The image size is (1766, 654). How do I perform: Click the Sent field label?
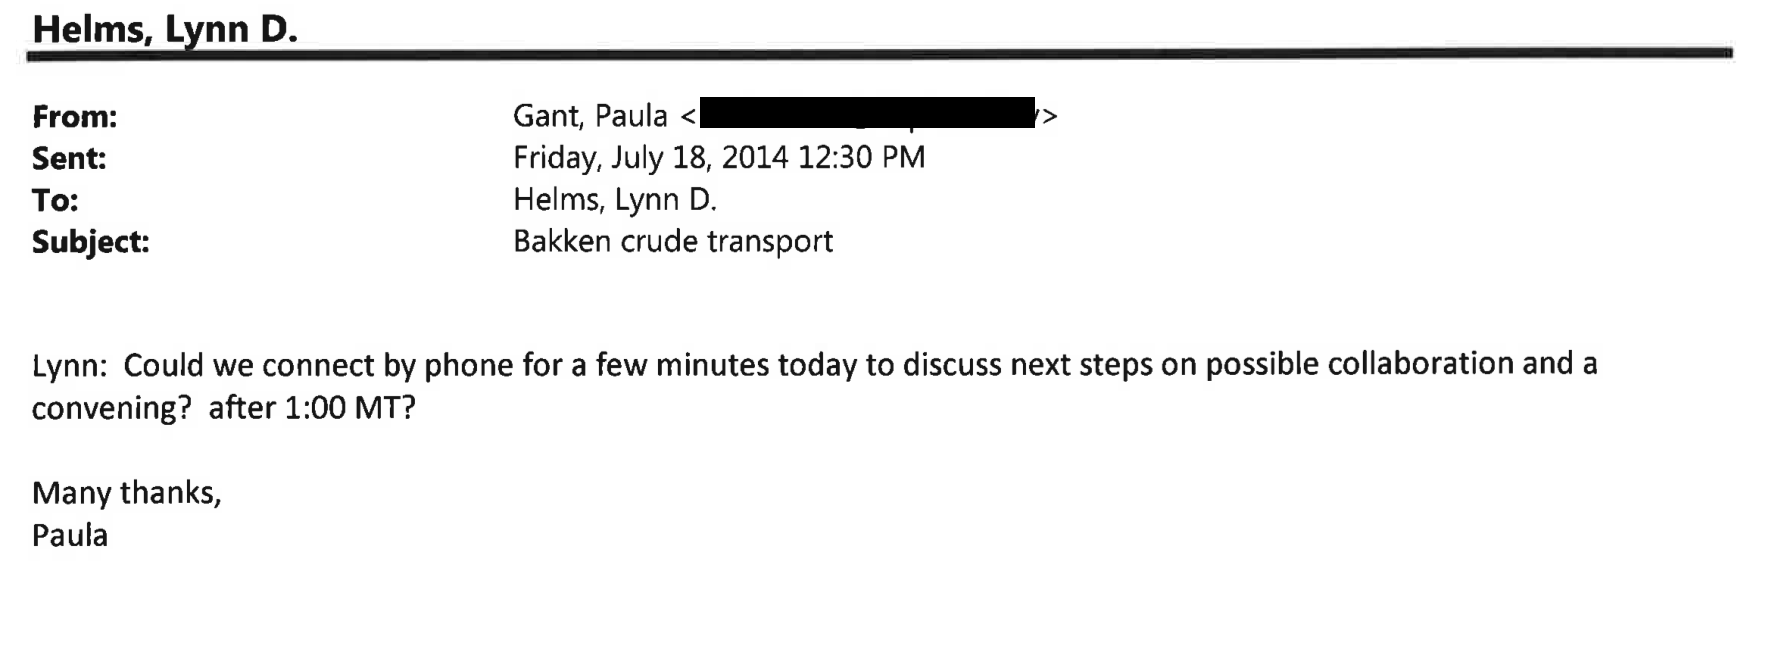tap(69, 158)
